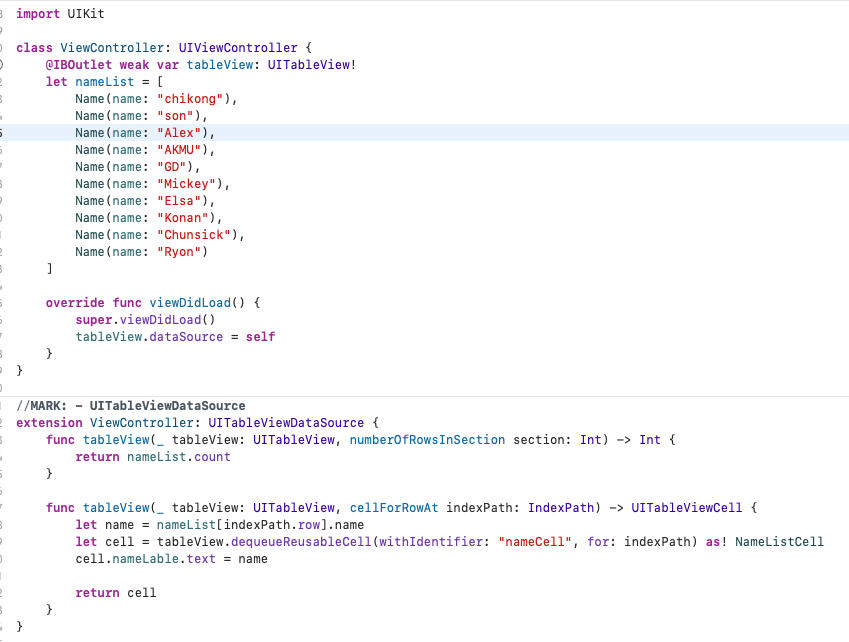Click the "//MARK: - UITableViewDataSource" comment

pyautogui.click(x=130, y=405)
